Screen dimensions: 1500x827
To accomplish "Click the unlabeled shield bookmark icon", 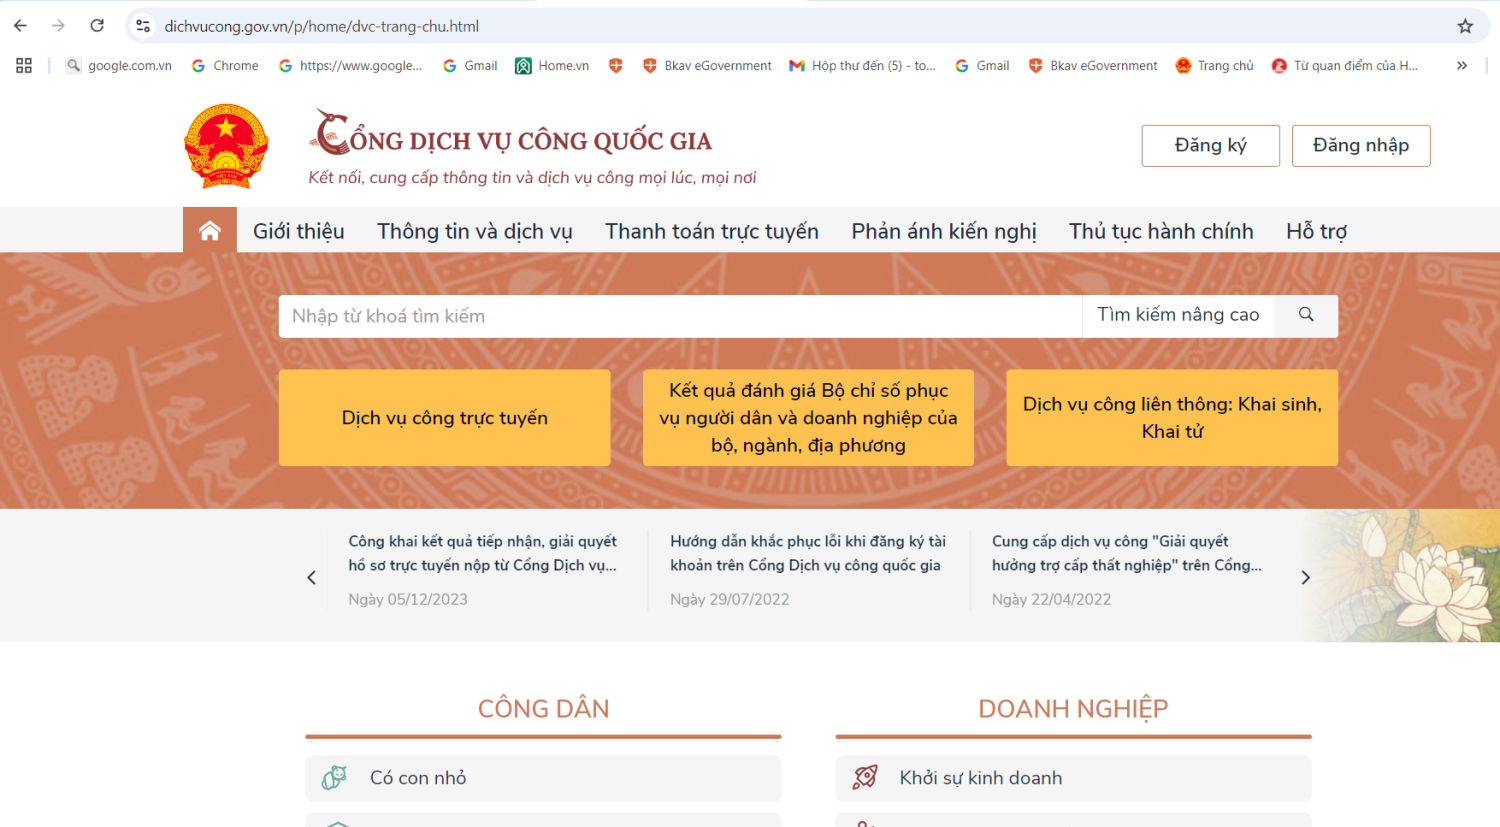I will point(616,65).
